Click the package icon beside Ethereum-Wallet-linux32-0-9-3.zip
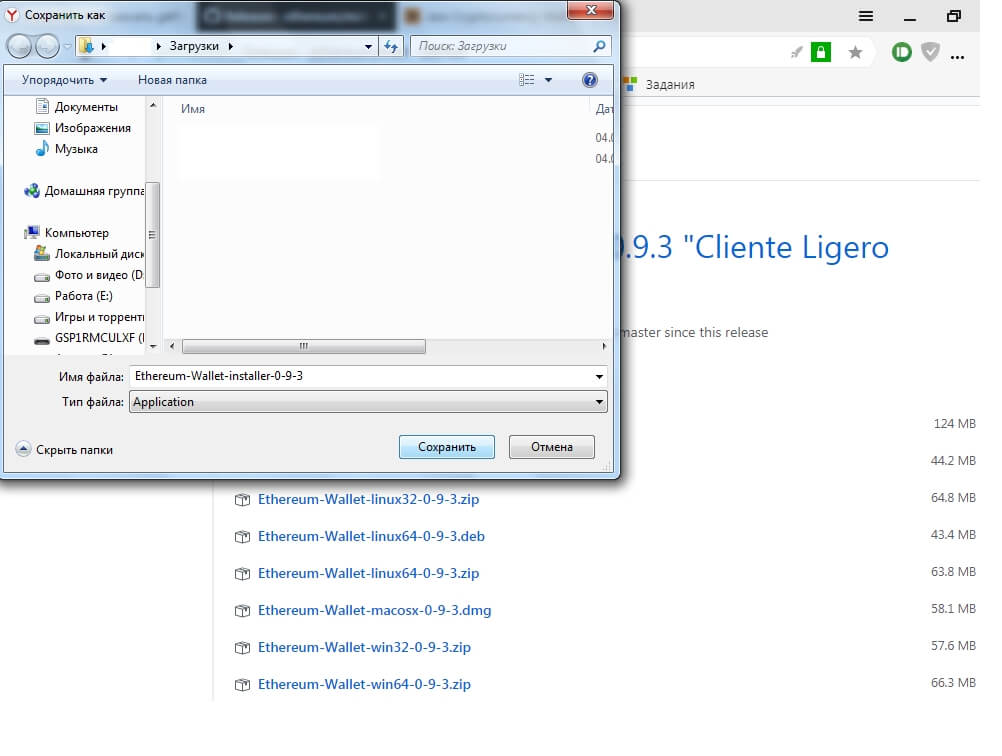The width and height of the screenshot is (1002, 756). coord(242,500)
